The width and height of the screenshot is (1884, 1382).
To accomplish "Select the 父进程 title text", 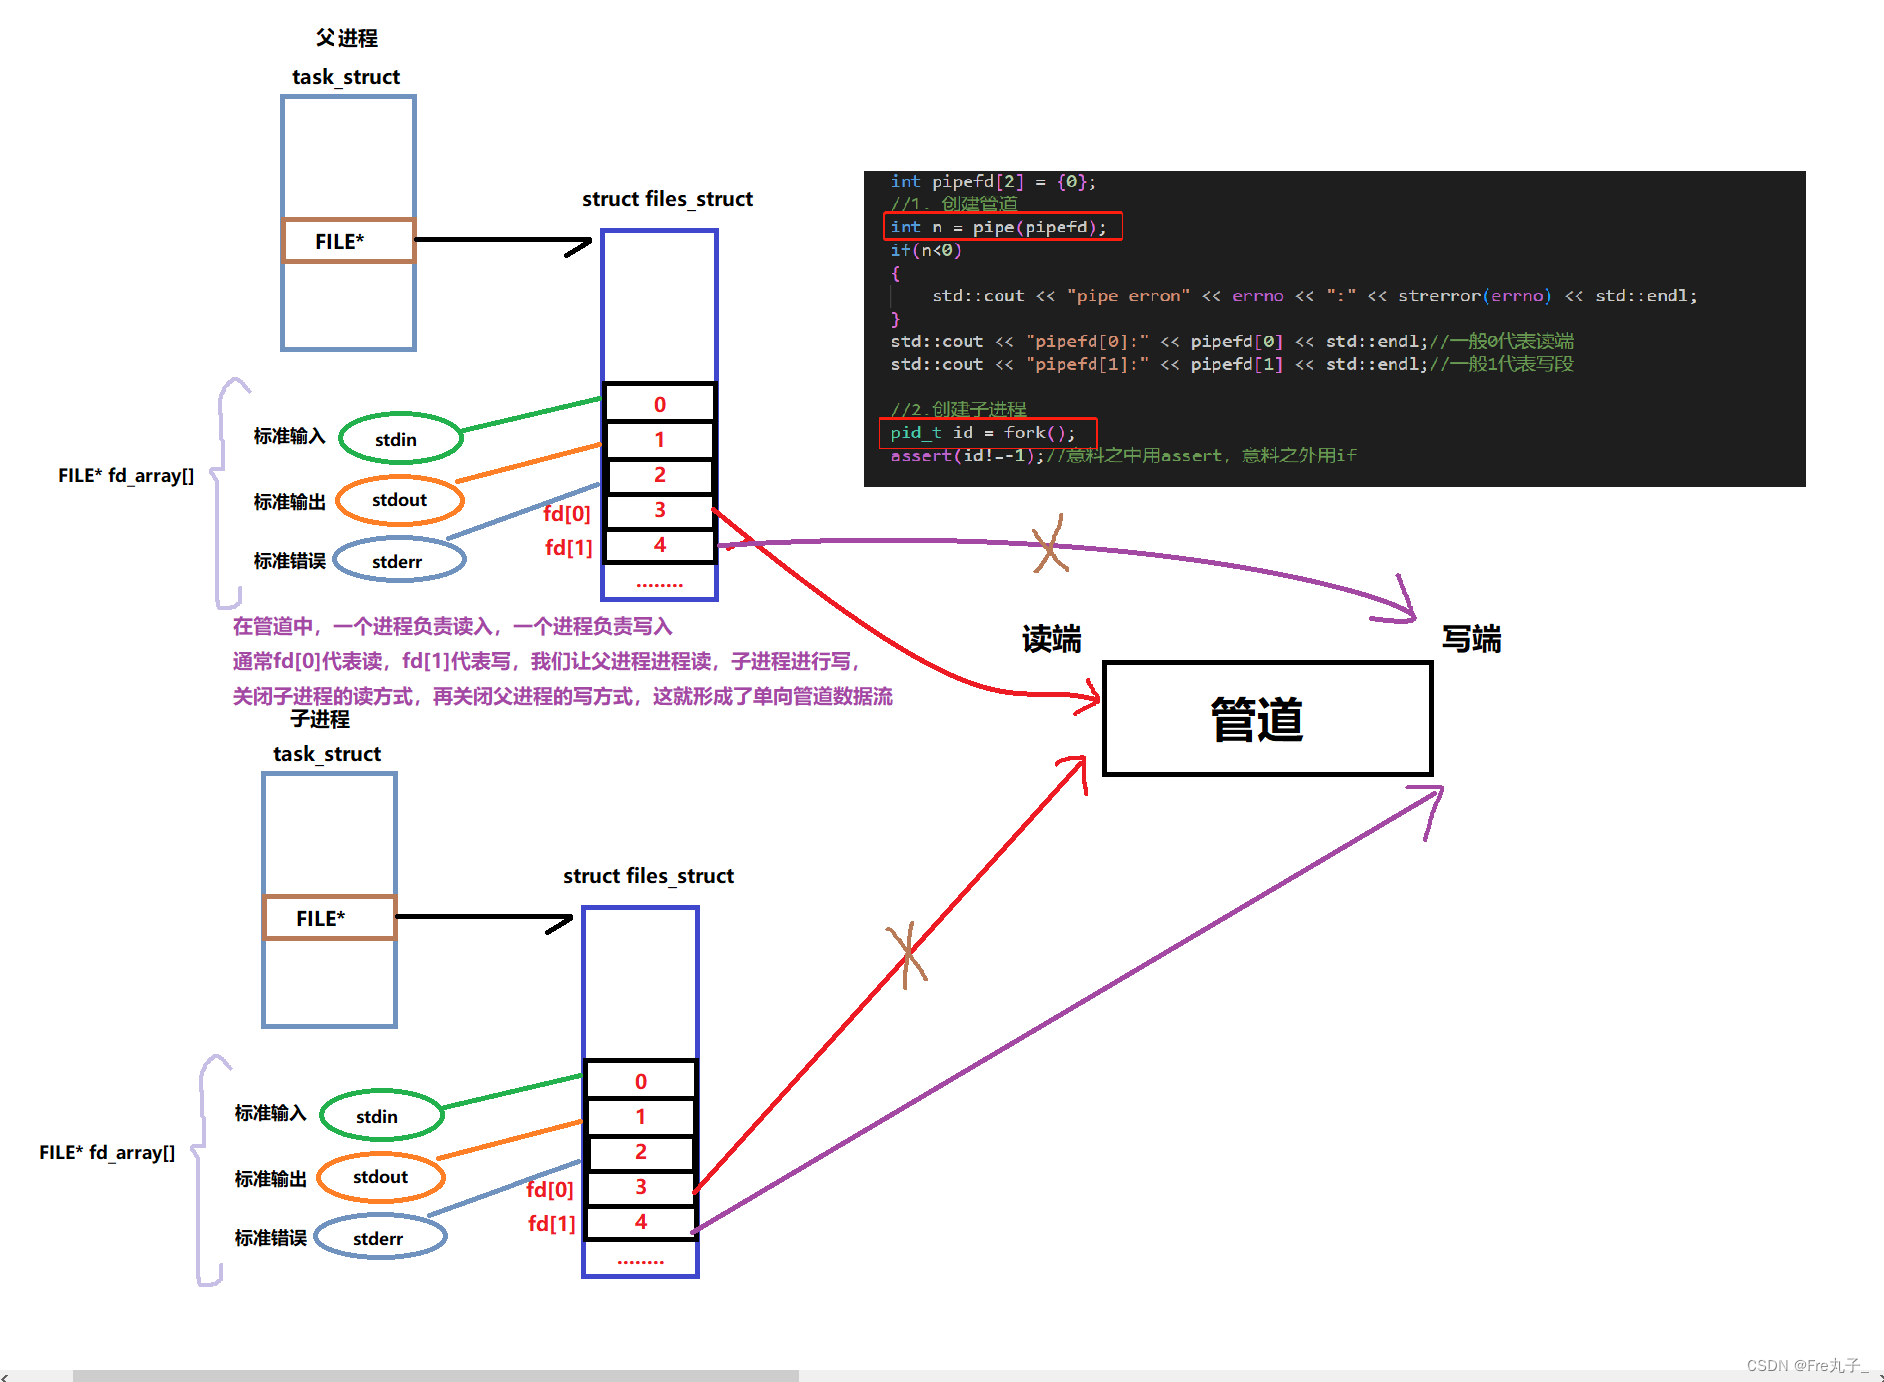I will tap(347, 38).
